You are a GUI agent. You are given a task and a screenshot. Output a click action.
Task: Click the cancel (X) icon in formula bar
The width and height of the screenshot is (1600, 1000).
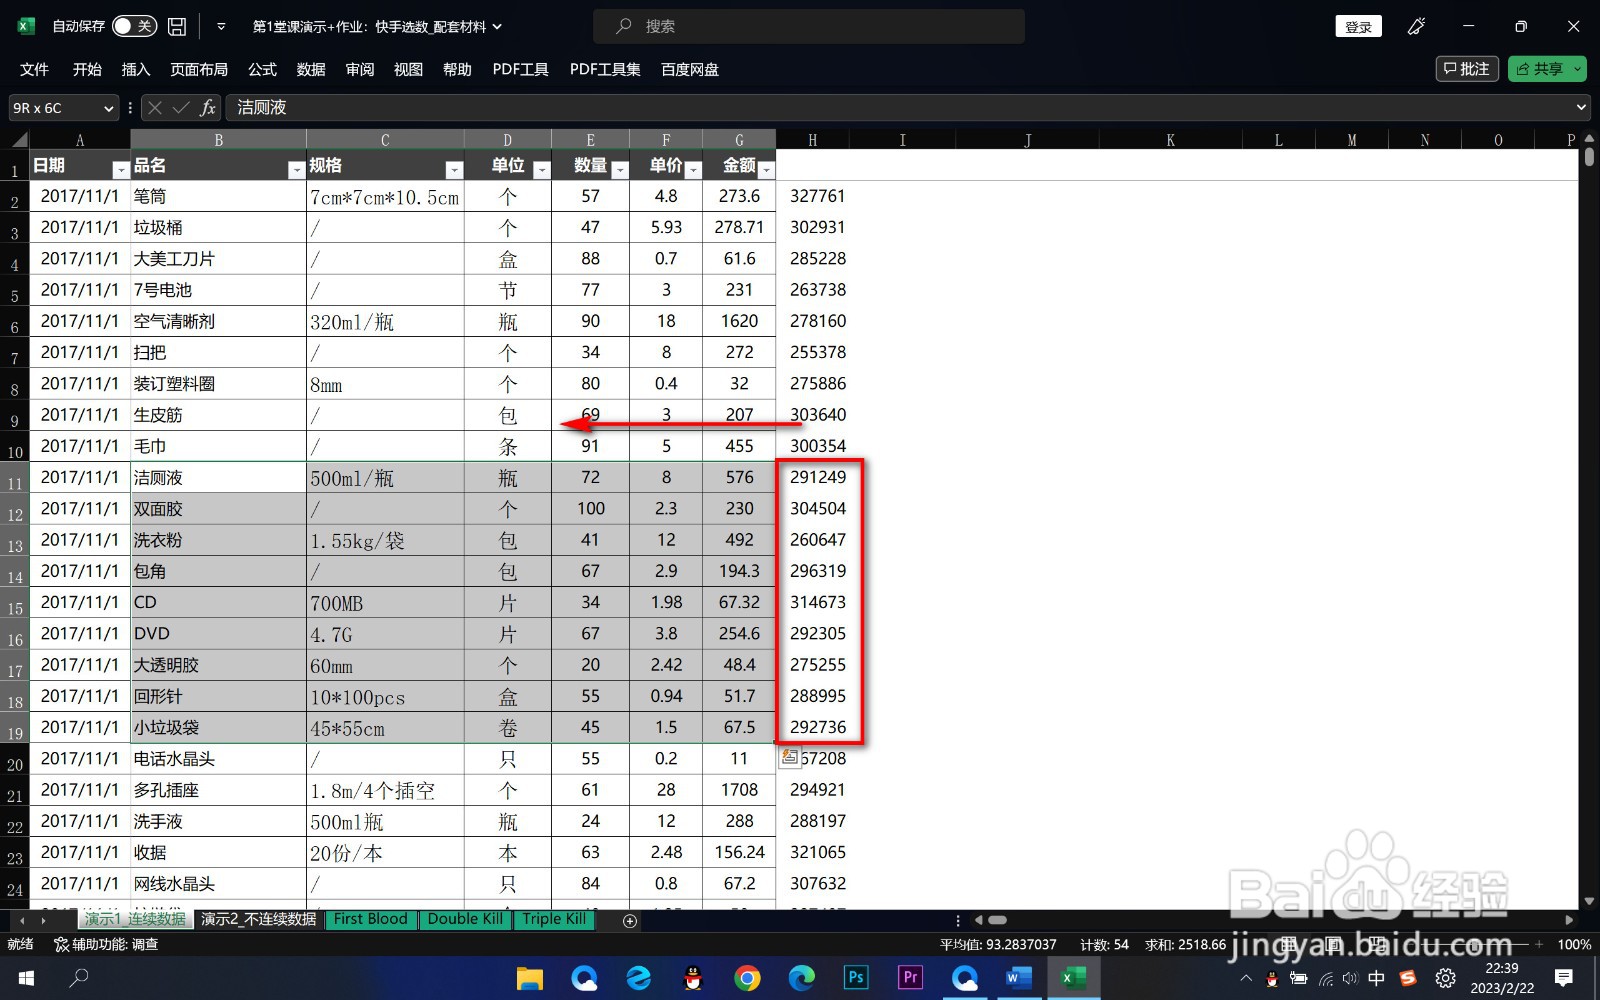click(155, 108)
